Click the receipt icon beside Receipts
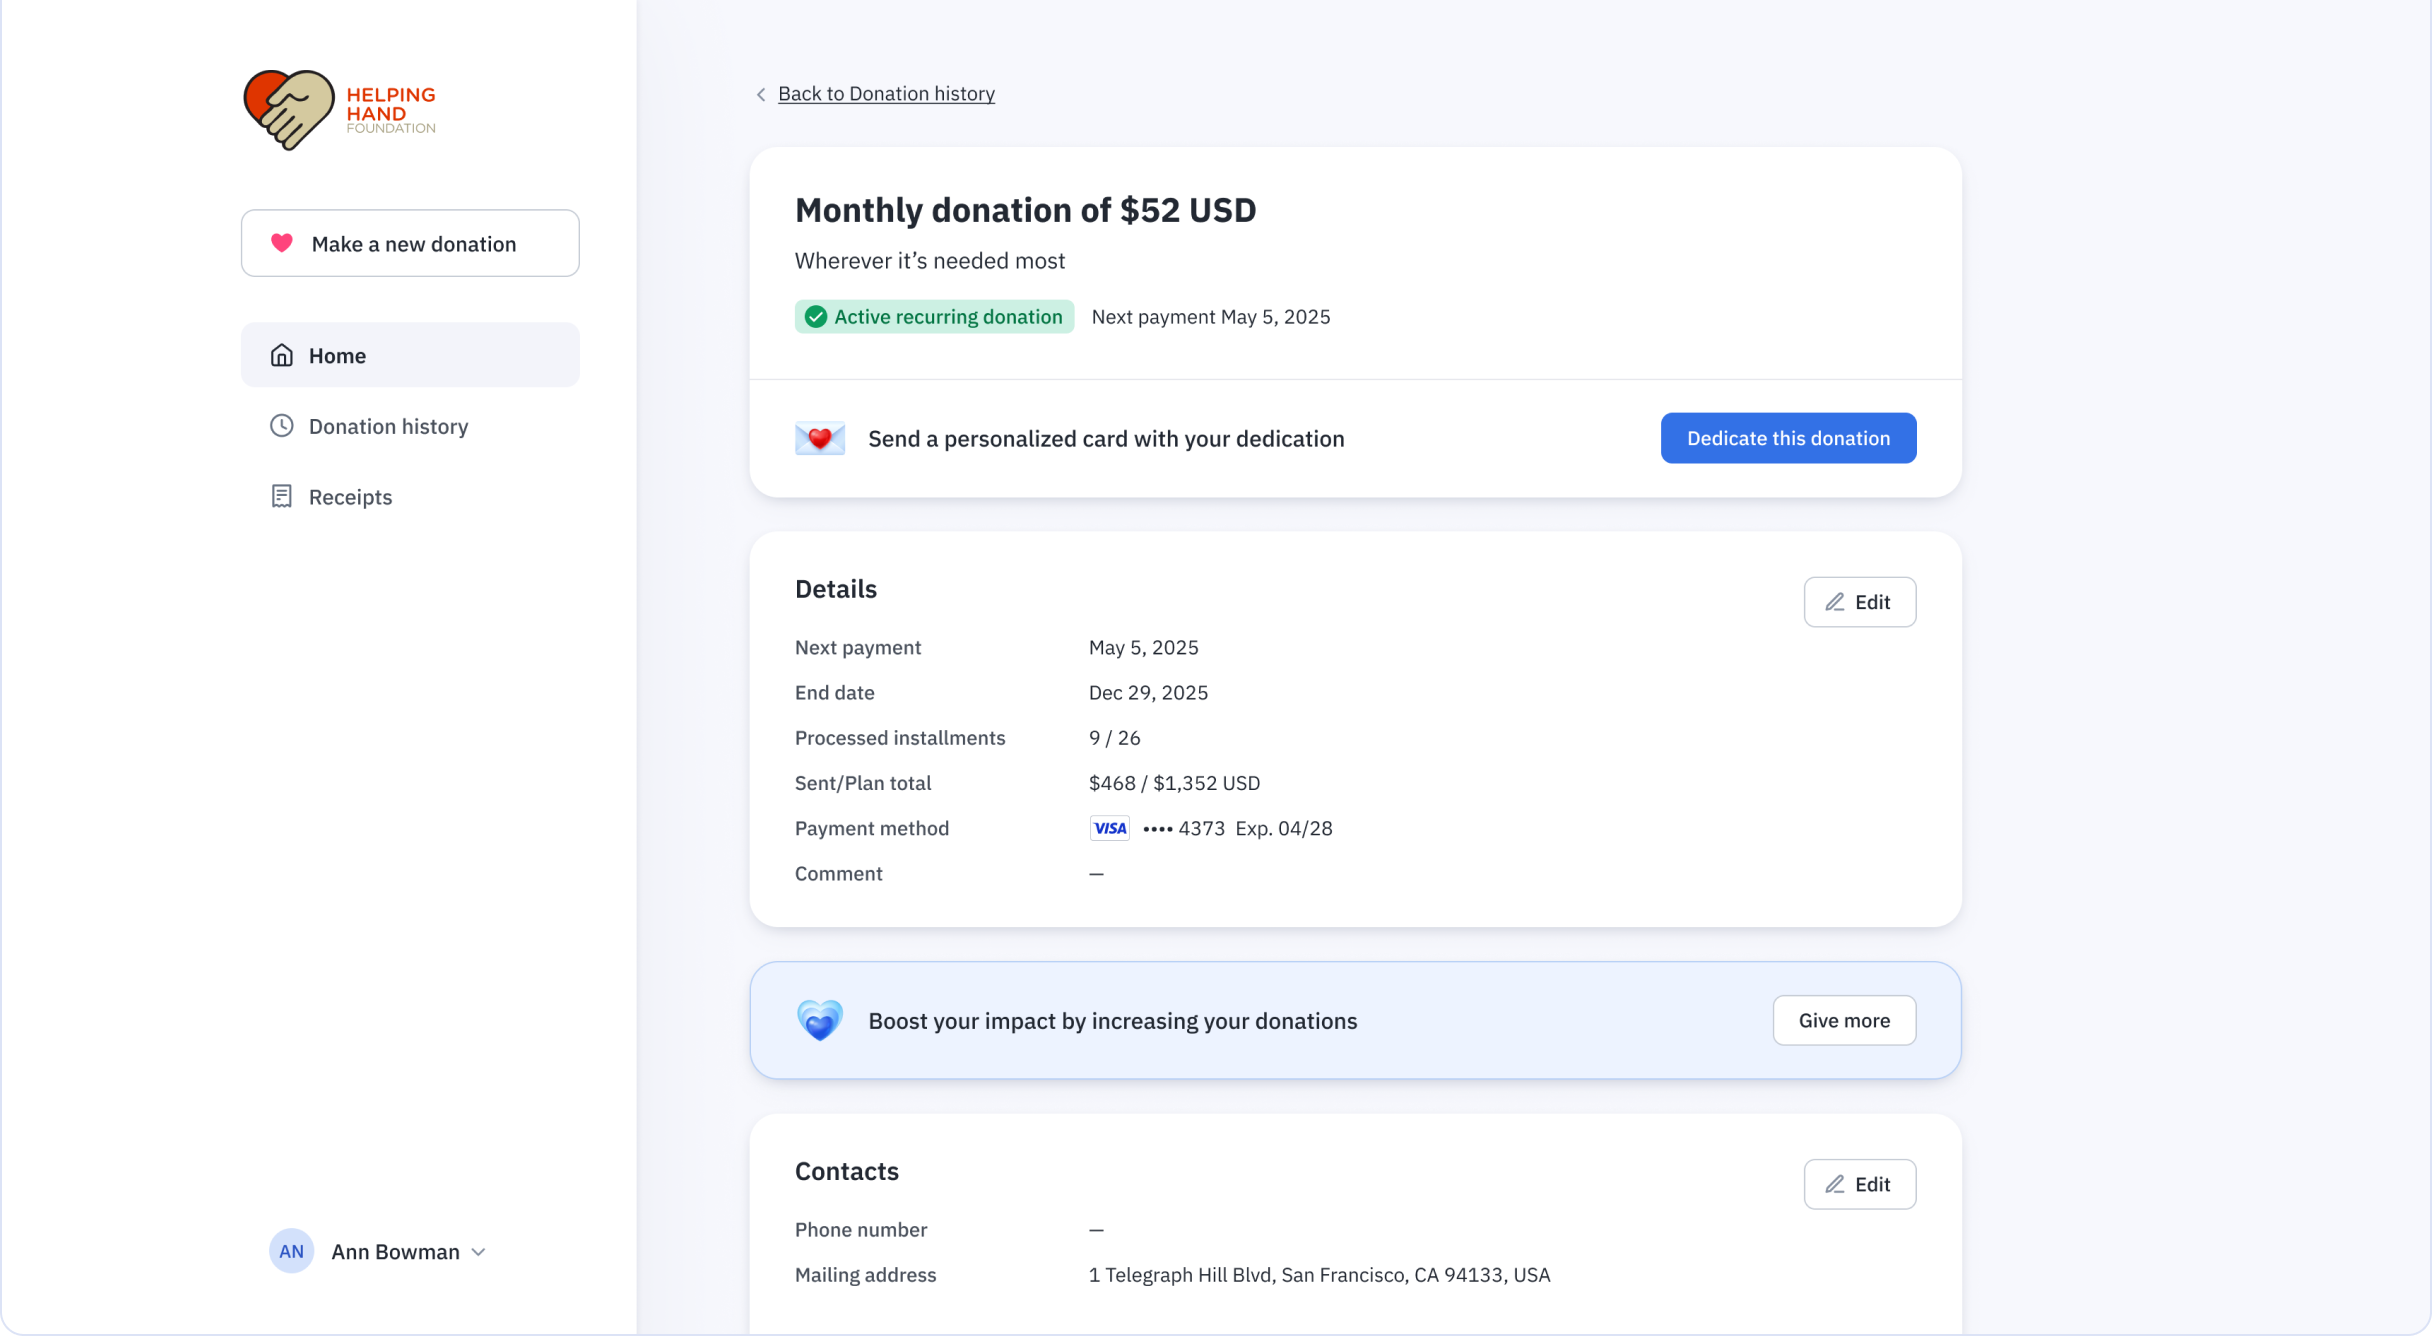The image size is (2432, 1336). pyautogui.click(x=282, y=496)
